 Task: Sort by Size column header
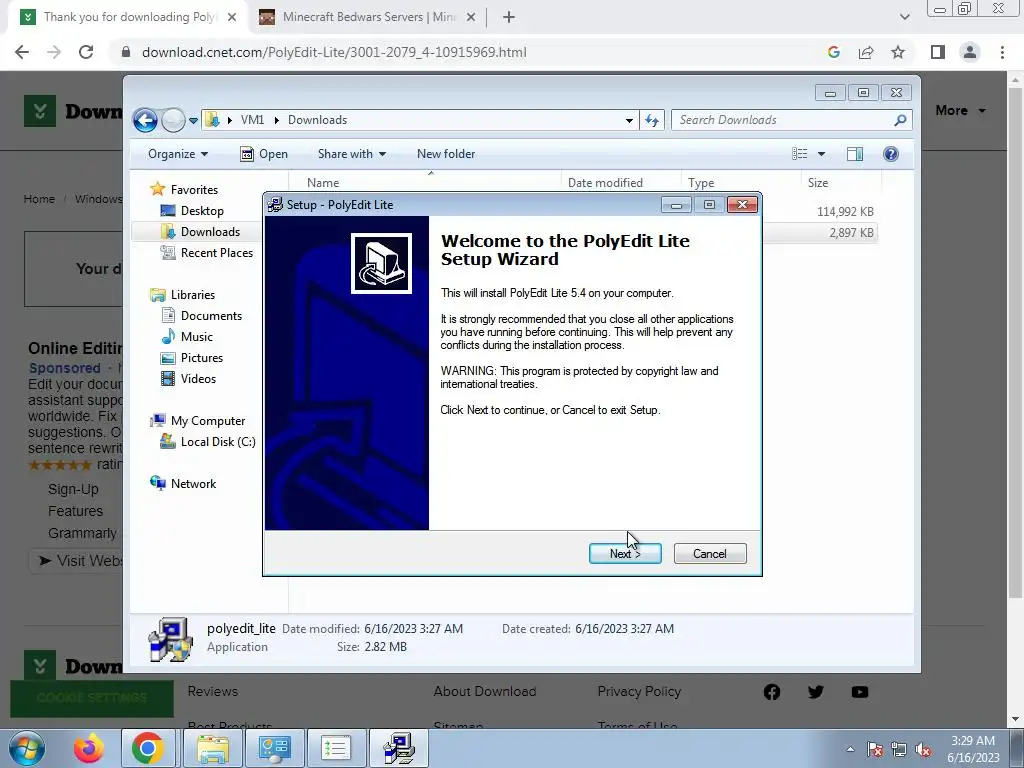[x=818, y=183]
